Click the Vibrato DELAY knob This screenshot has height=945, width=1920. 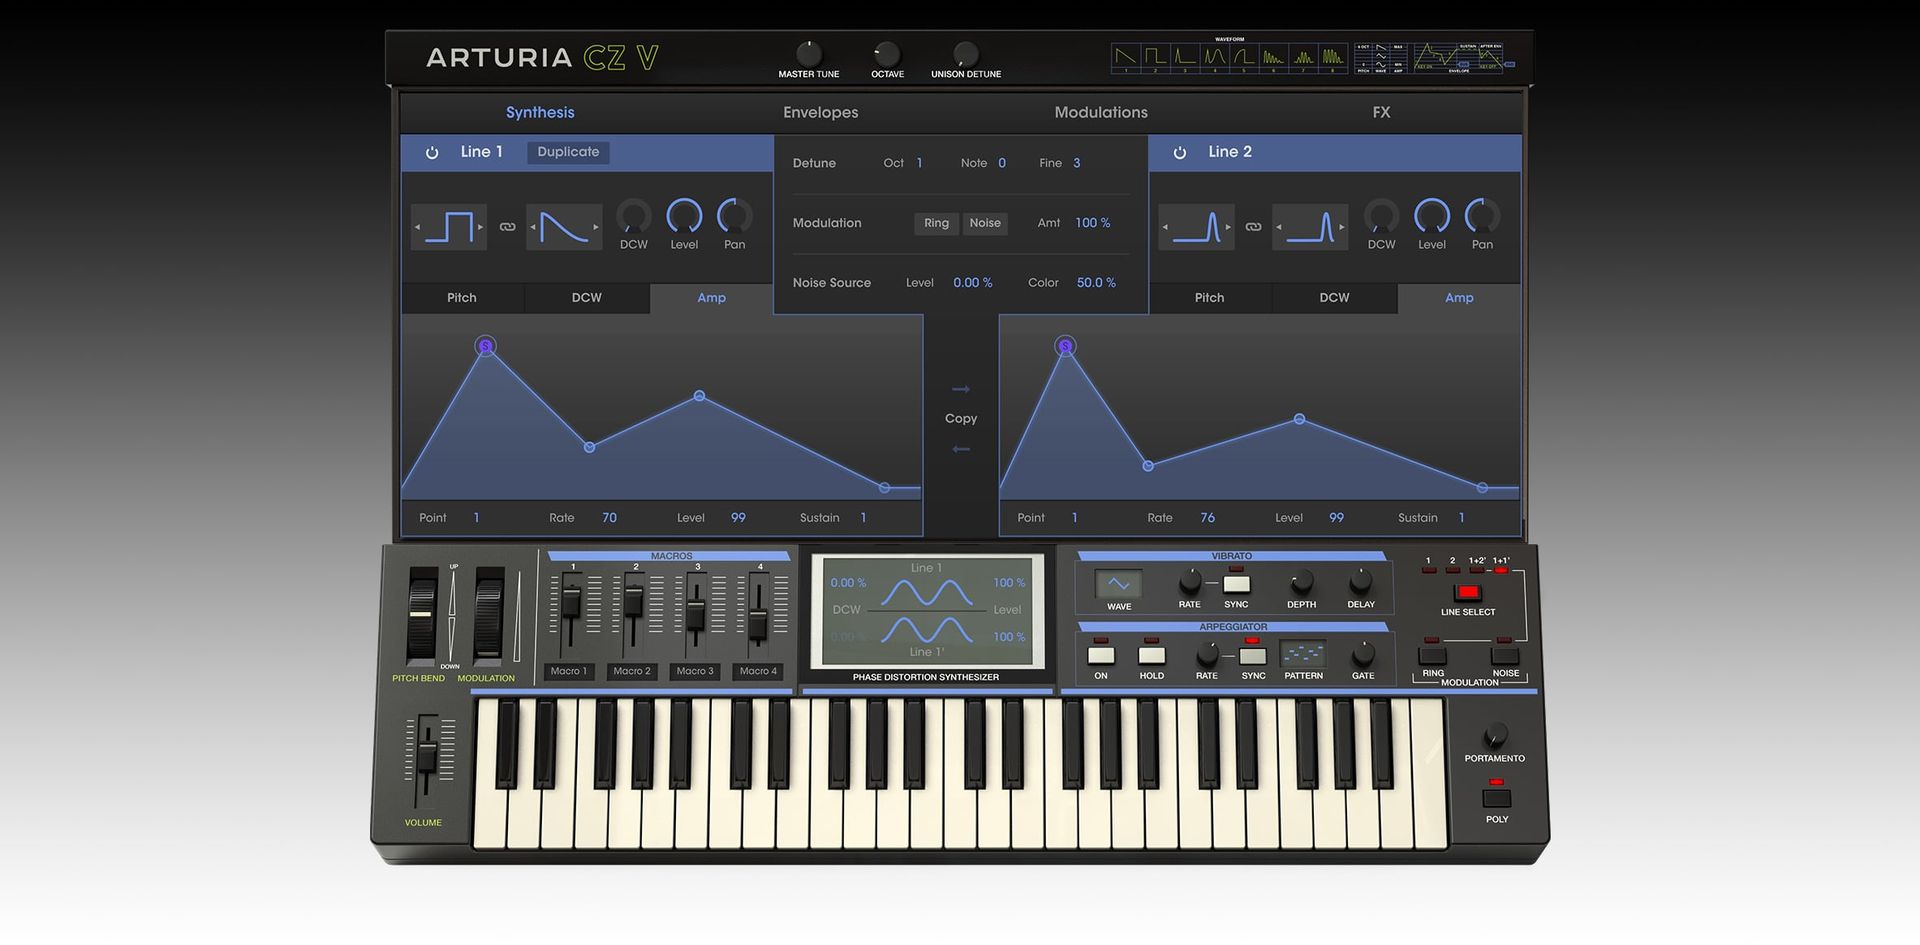point(1360,582)
